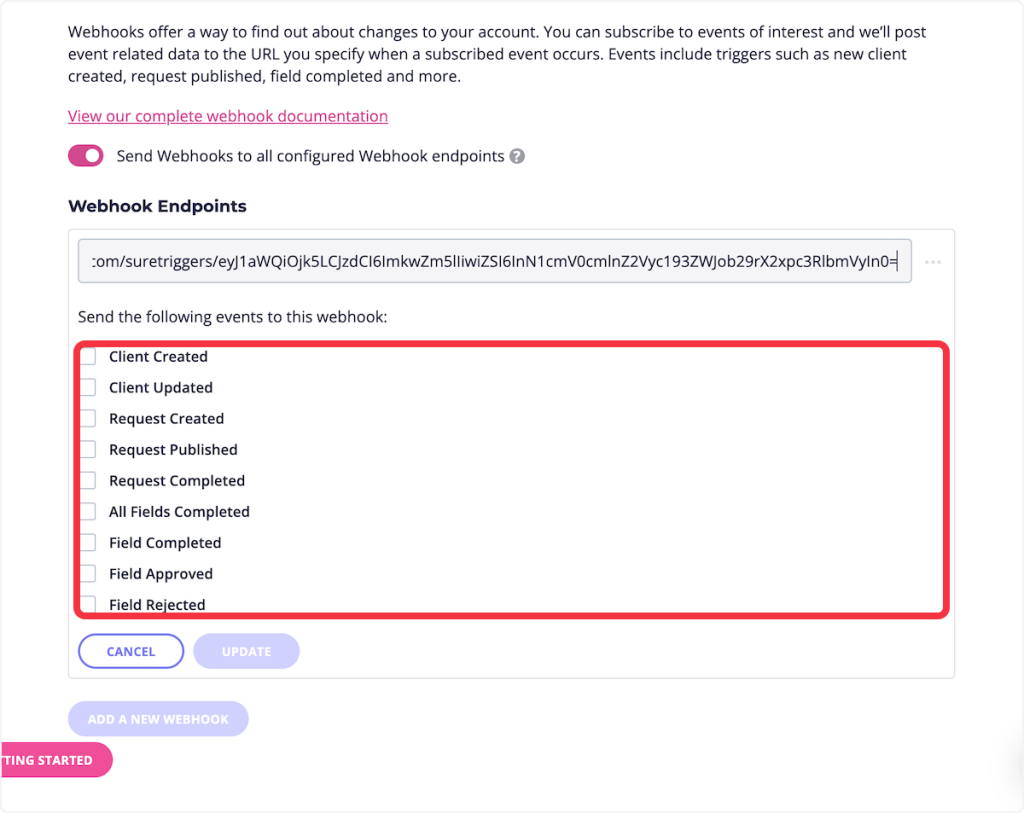Toggle Send Webhooks to all endpoints switch
This screenshot has height=813, width=1024.
click(86, 156)
